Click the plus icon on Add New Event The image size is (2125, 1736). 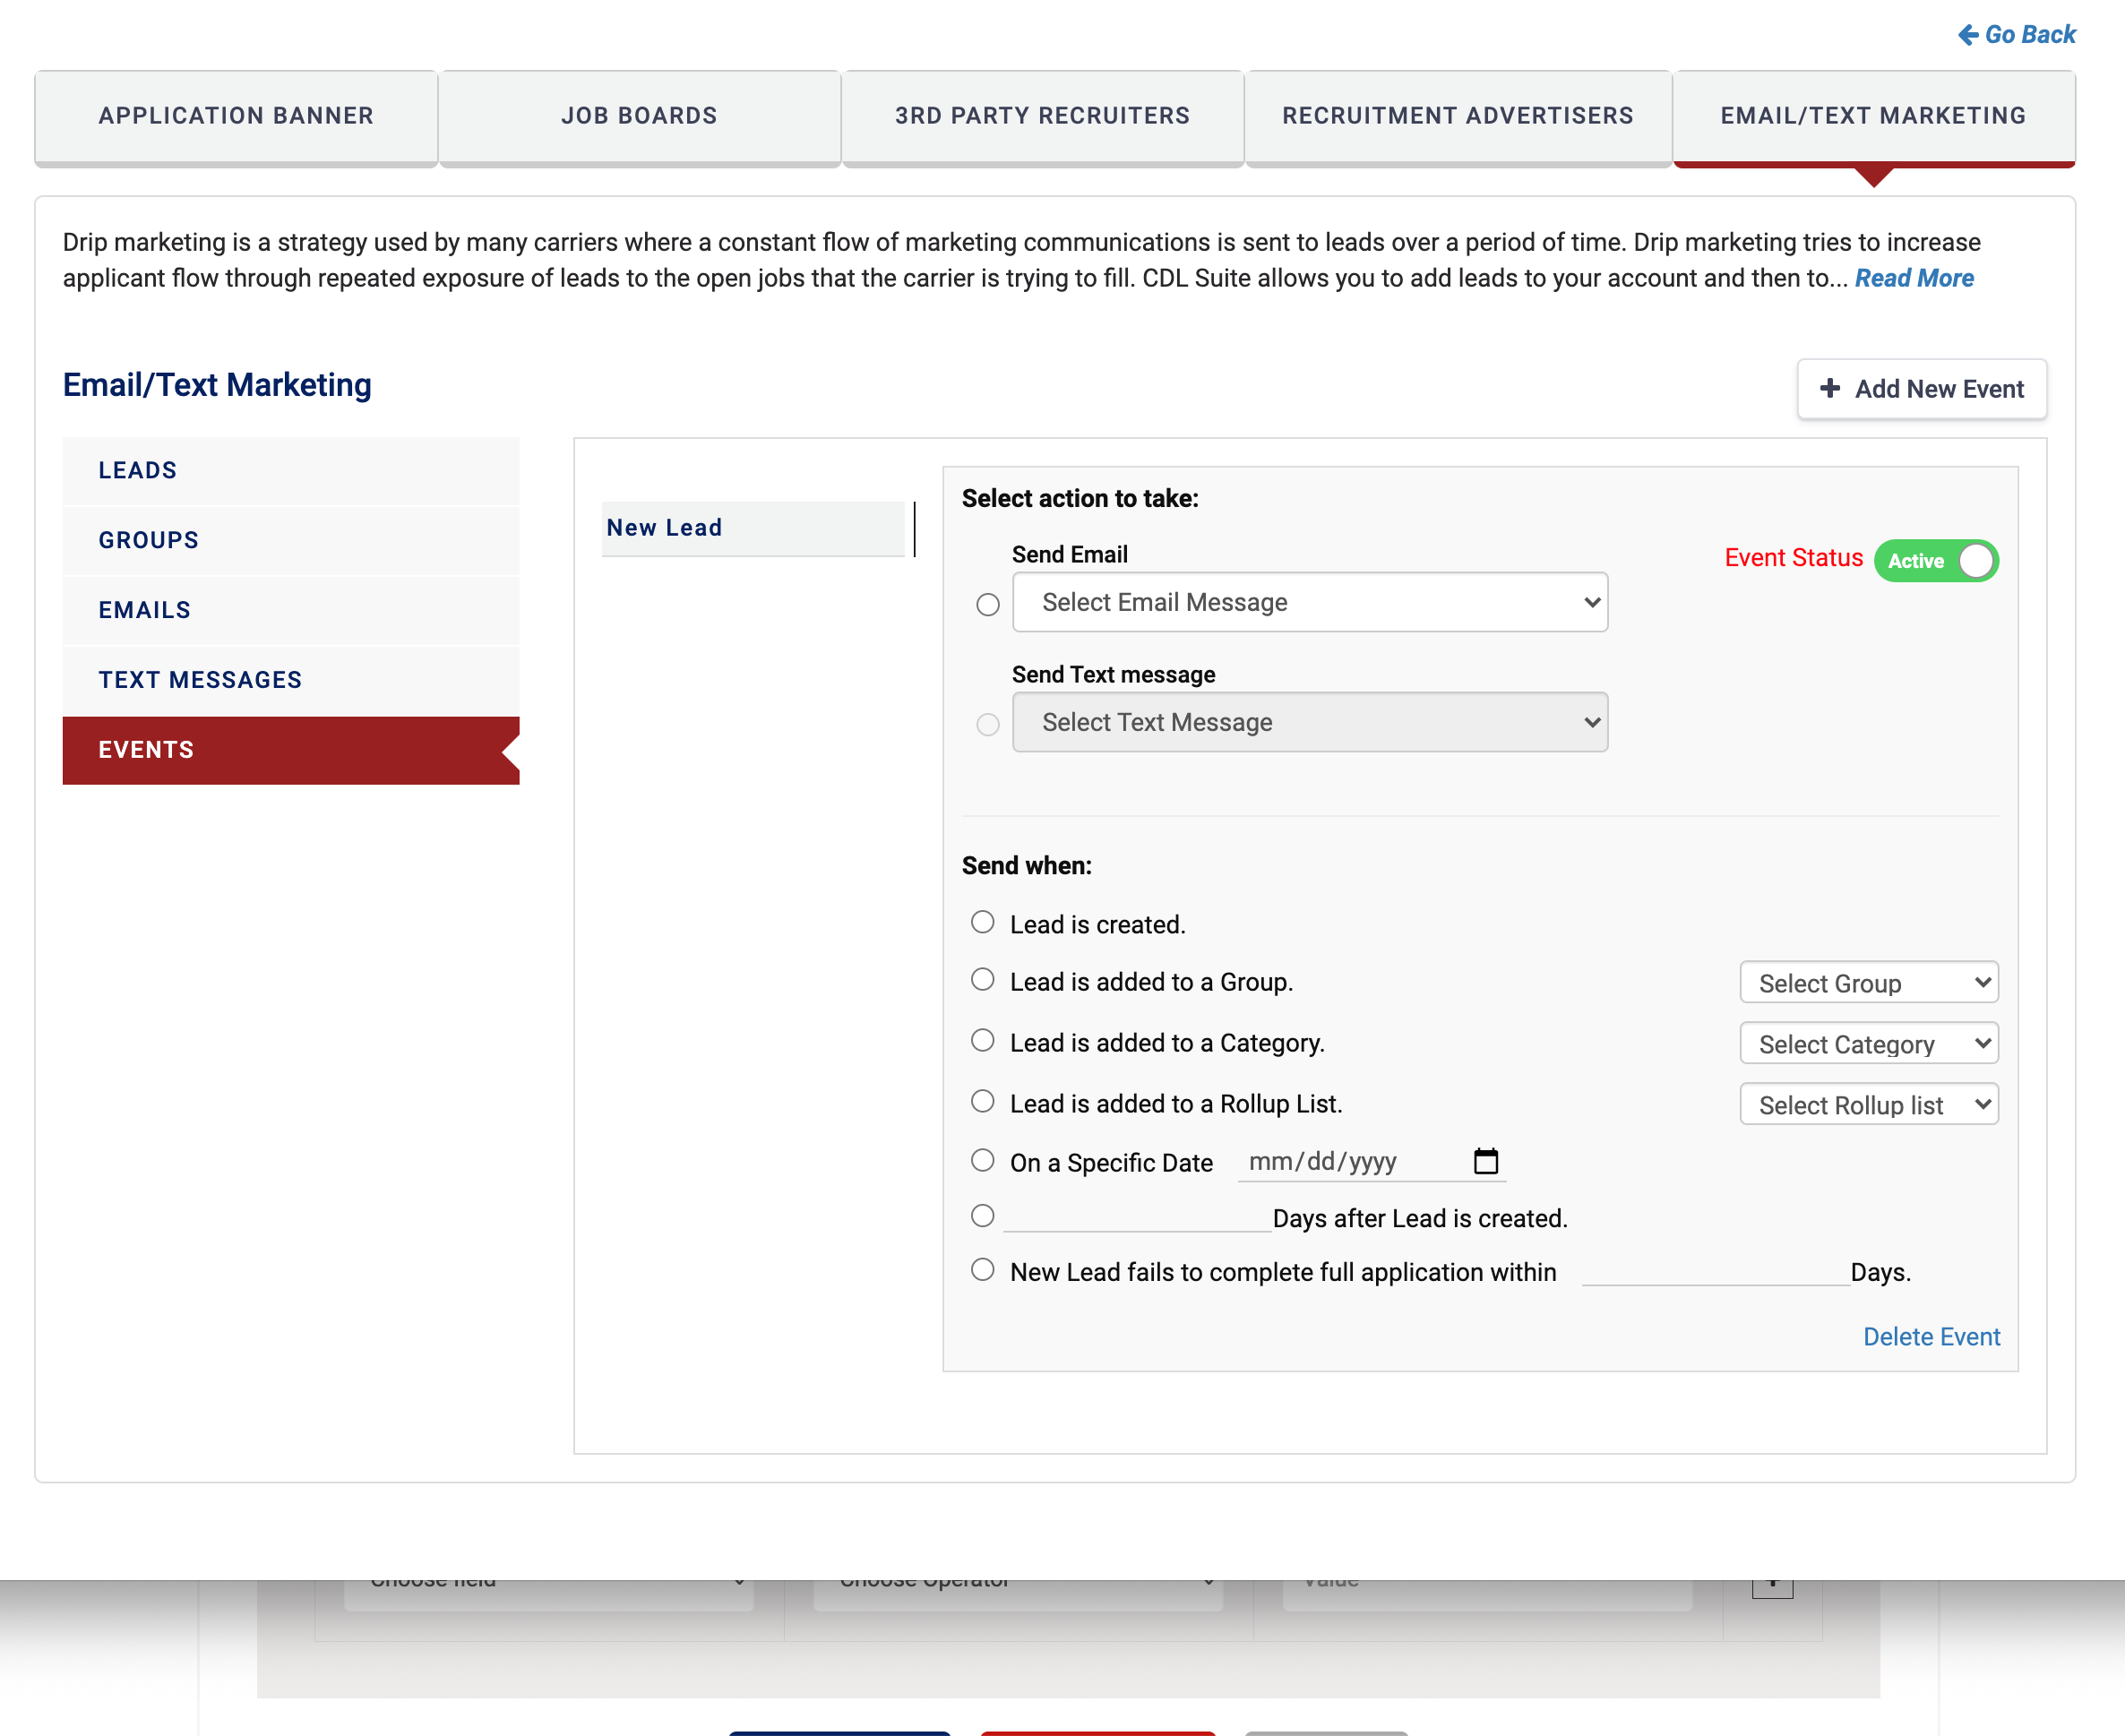coord(1829,388)
